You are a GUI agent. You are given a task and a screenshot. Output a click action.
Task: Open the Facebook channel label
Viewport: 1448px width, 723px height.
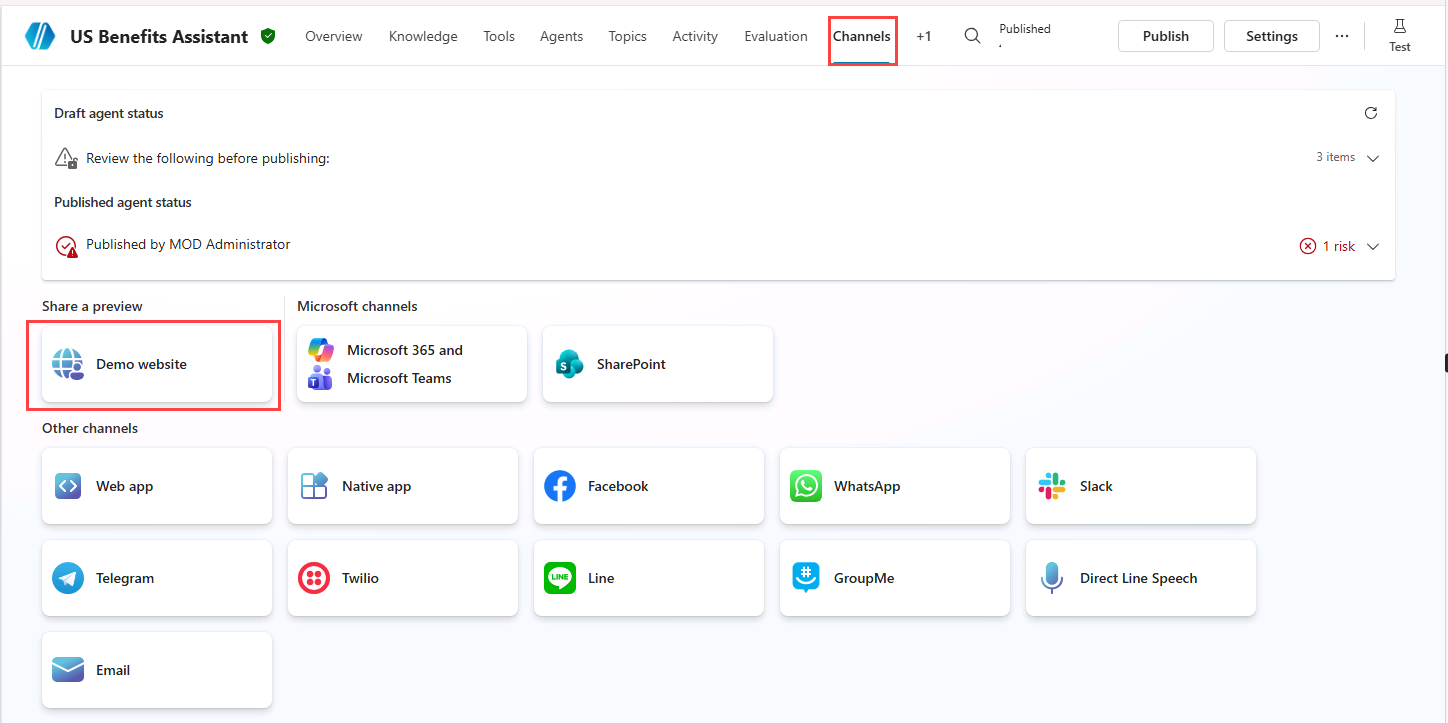(618, 486)
